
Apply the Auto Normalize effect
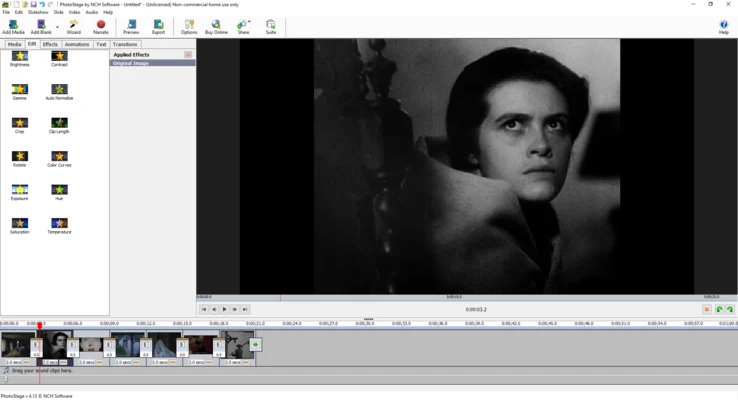point(59,92)
